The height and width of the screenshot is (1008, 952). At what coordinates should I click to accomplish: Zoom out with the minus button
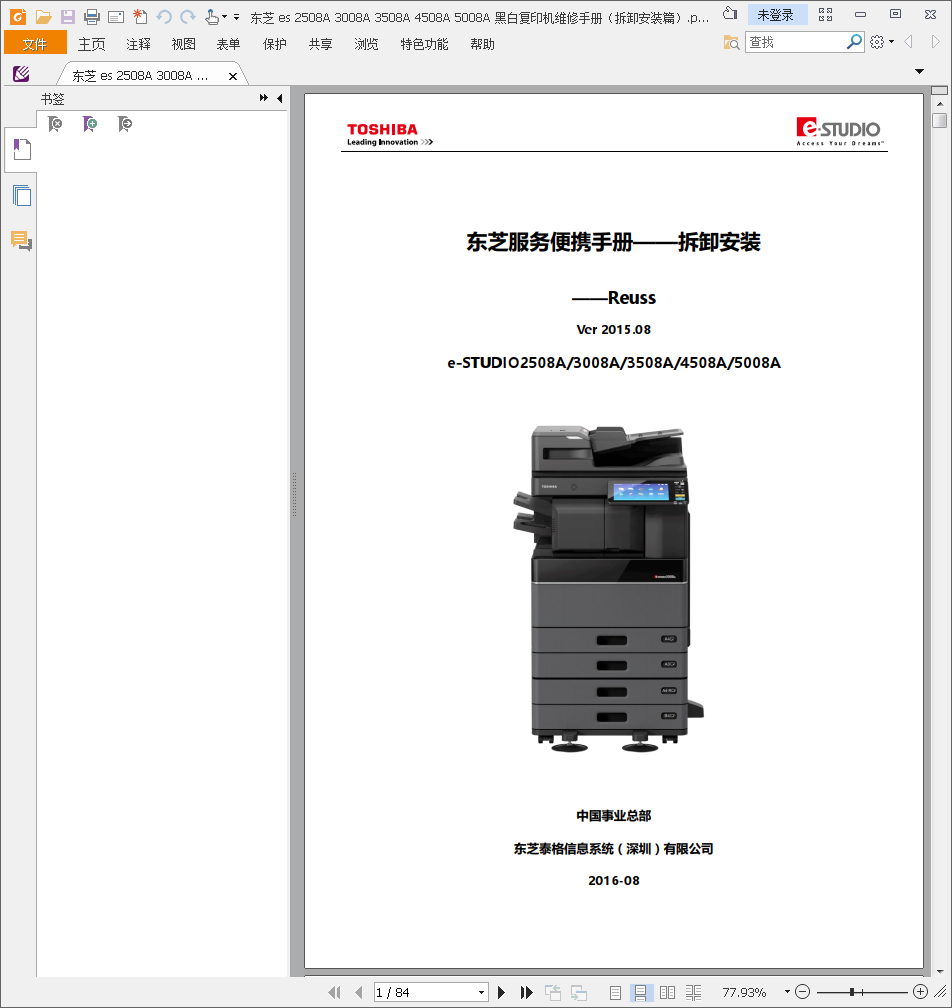click(x=802, y=992)
